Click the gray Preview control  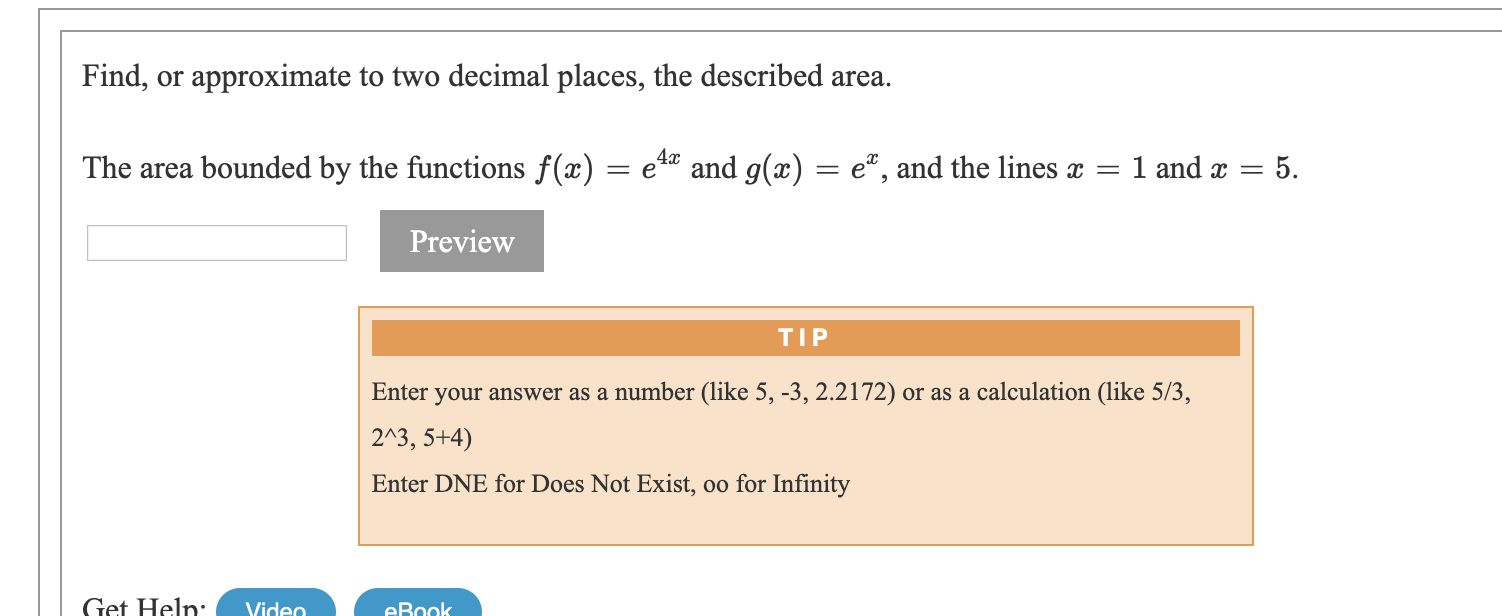coord(461,241)
